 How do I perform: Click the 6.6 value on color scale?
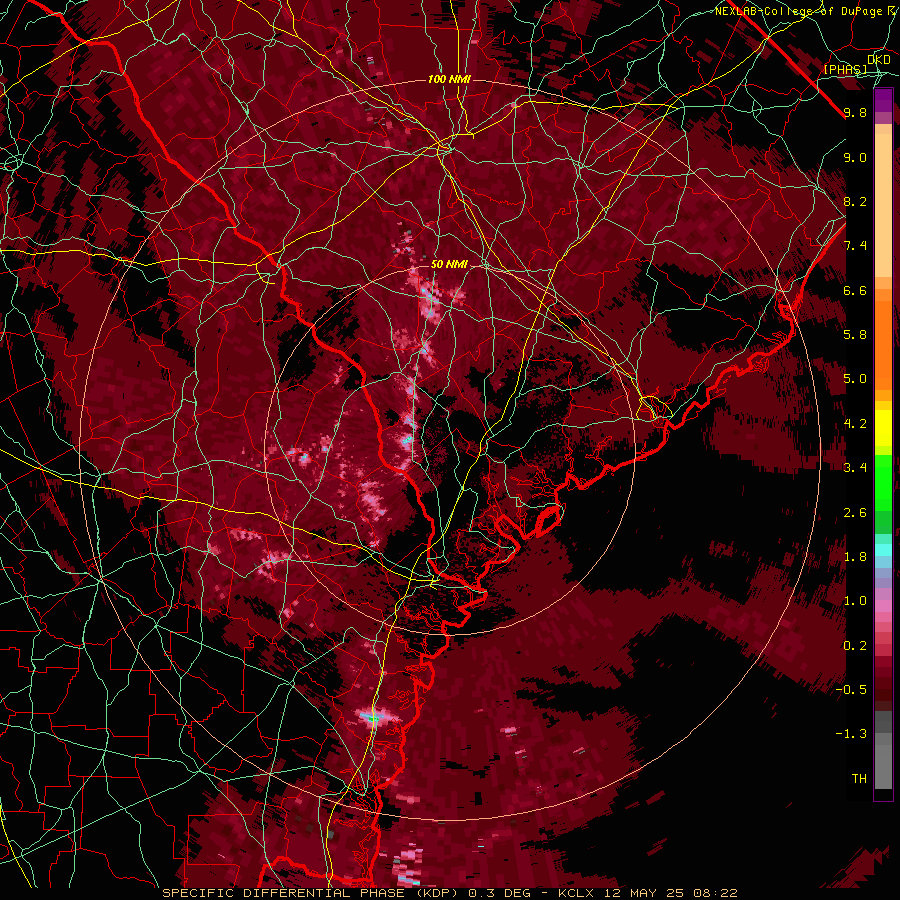click(855, 290)
